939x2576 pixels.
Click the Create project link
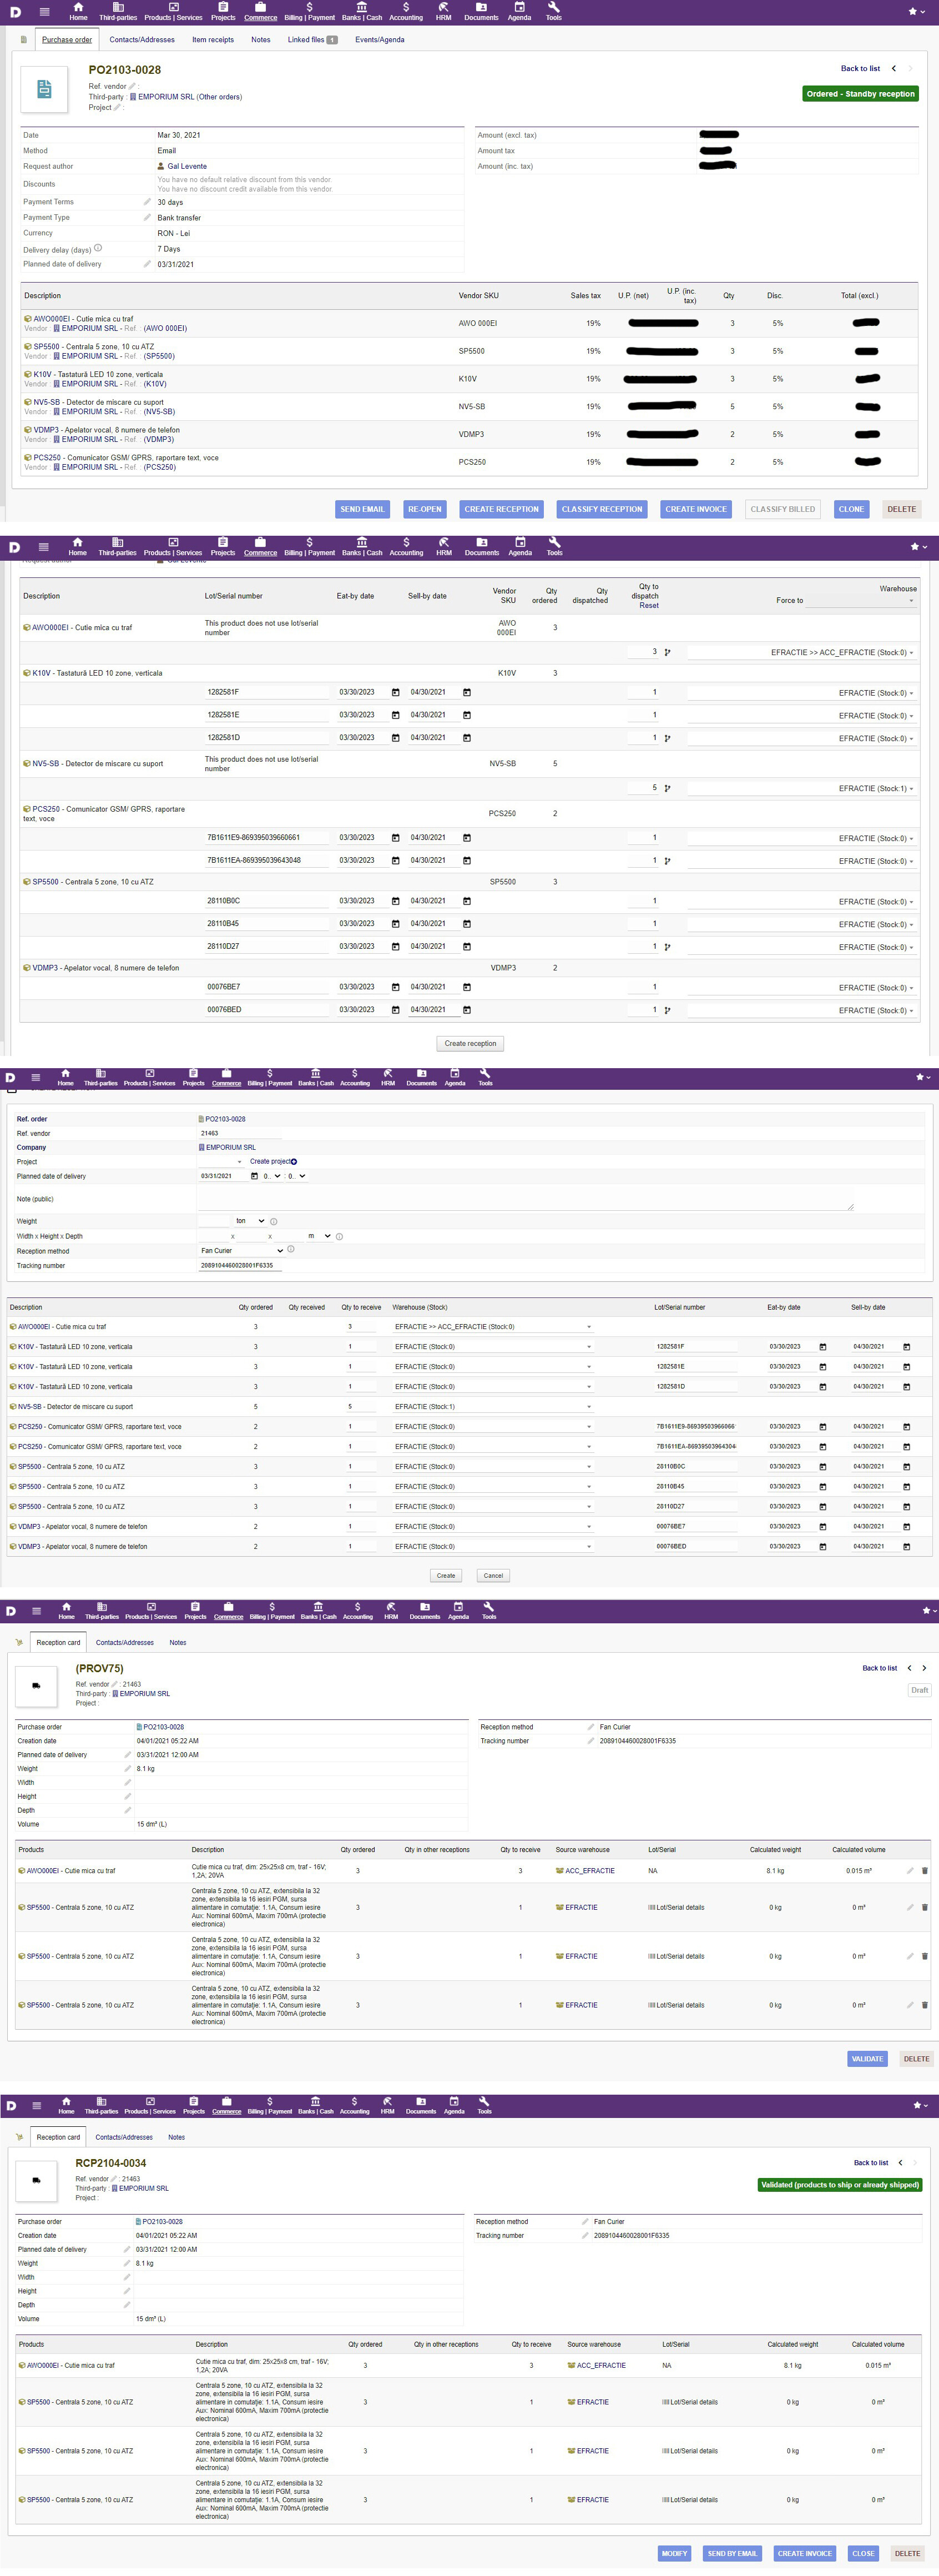tap(270, 1161)
